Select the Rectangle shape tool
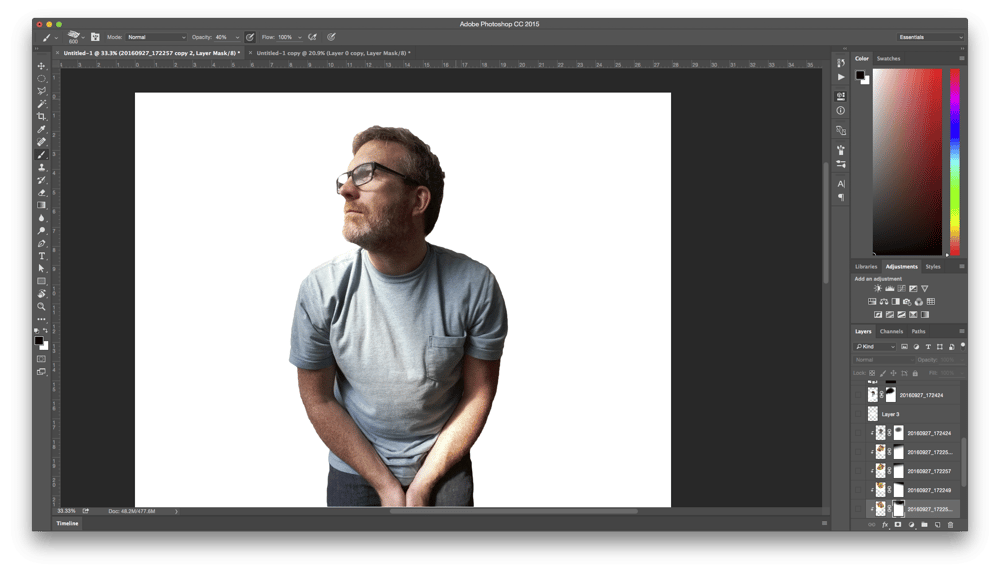 click(41, 281)
